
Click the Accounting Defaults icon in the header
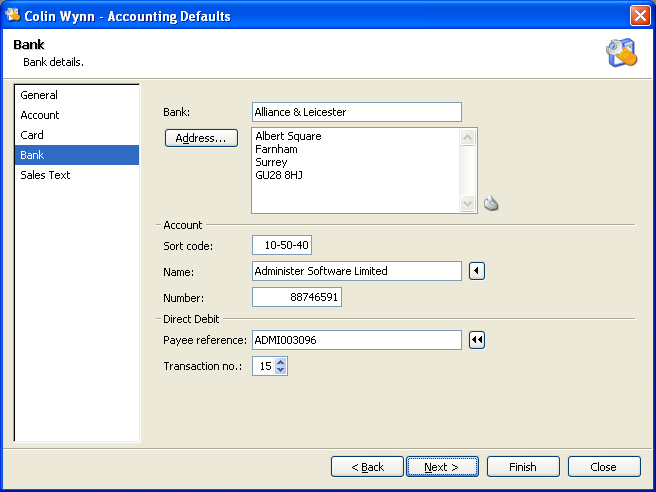pos(620,53)
